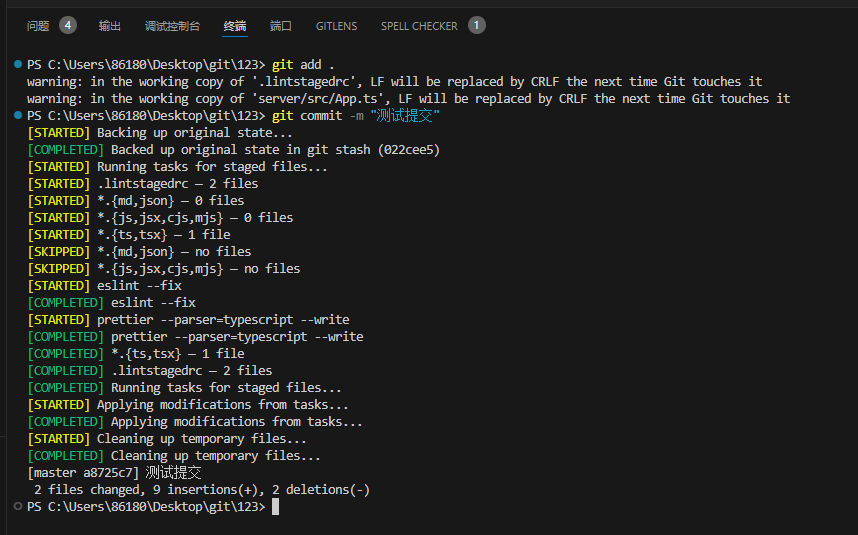Click the commit message "测试提交" in the command
The height and width of the screenshot is (535, 858).
click(404, 116)
